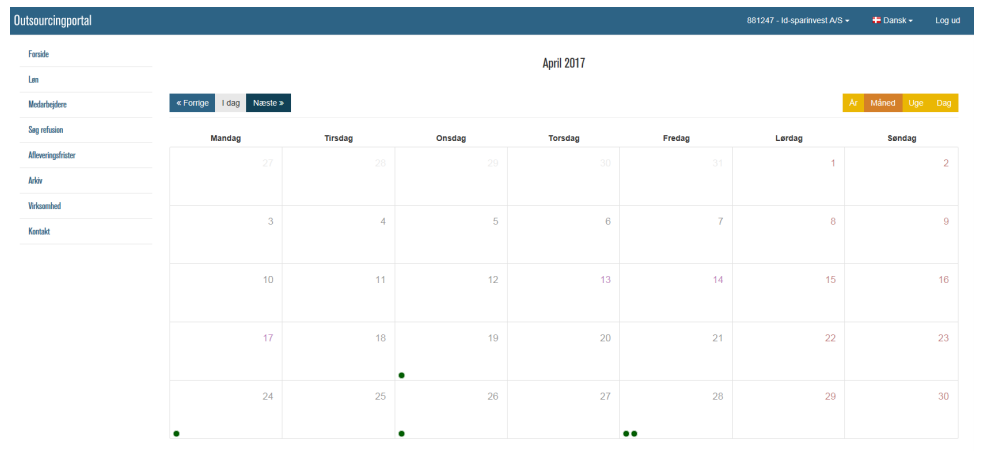Click the Søndag column header
The image size is (983, 476).
tap(902, 139)
